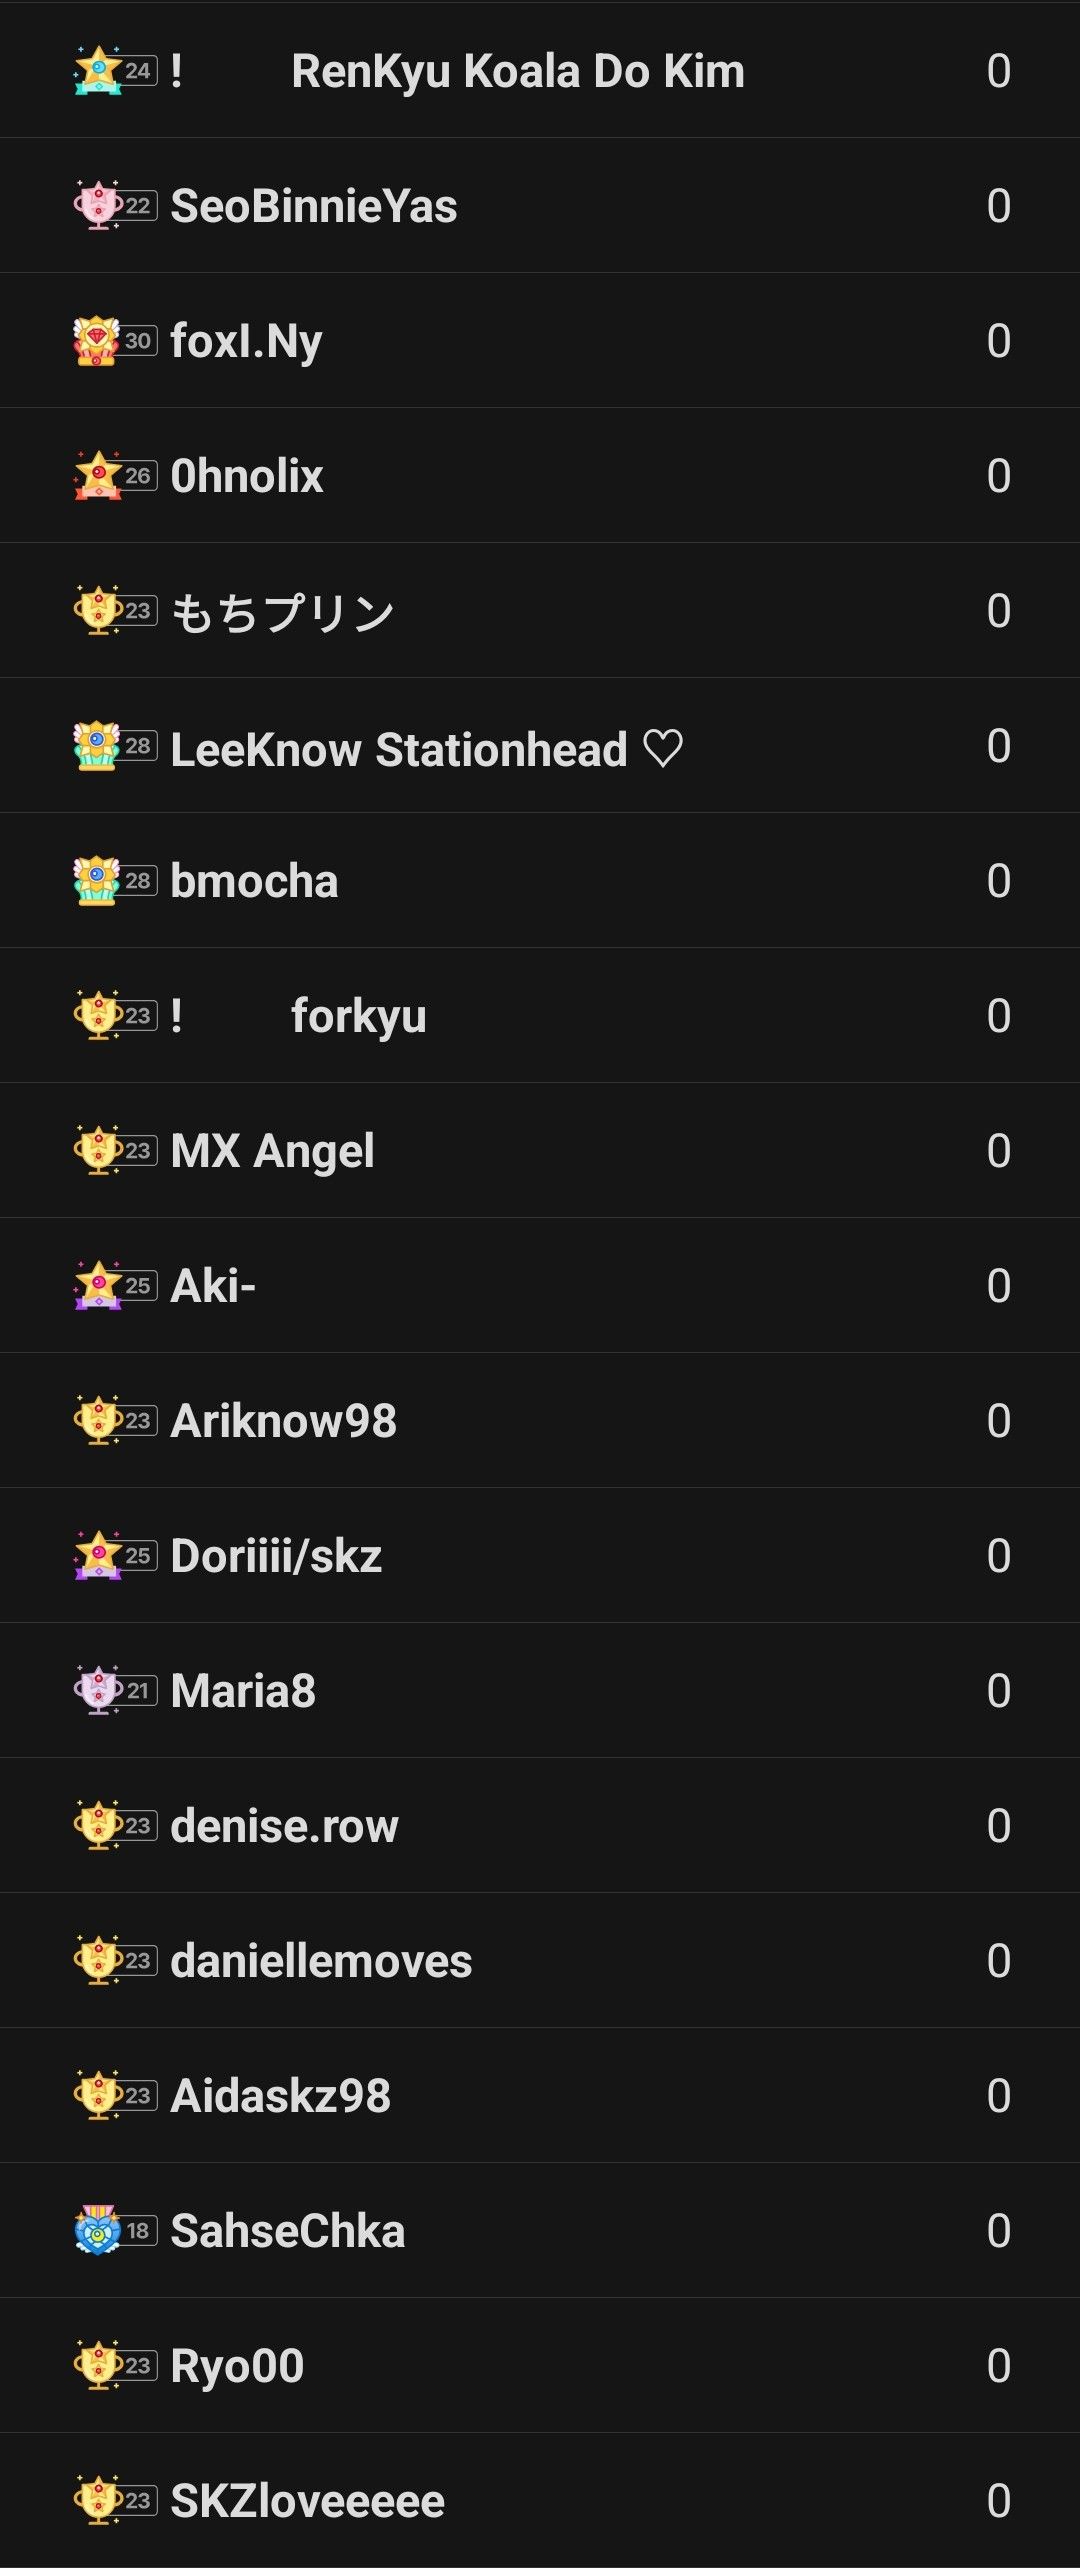Tap the blue heart badge next to SahseChka
Screen dimensions: 1080x2568
[x=97, y=2231]
